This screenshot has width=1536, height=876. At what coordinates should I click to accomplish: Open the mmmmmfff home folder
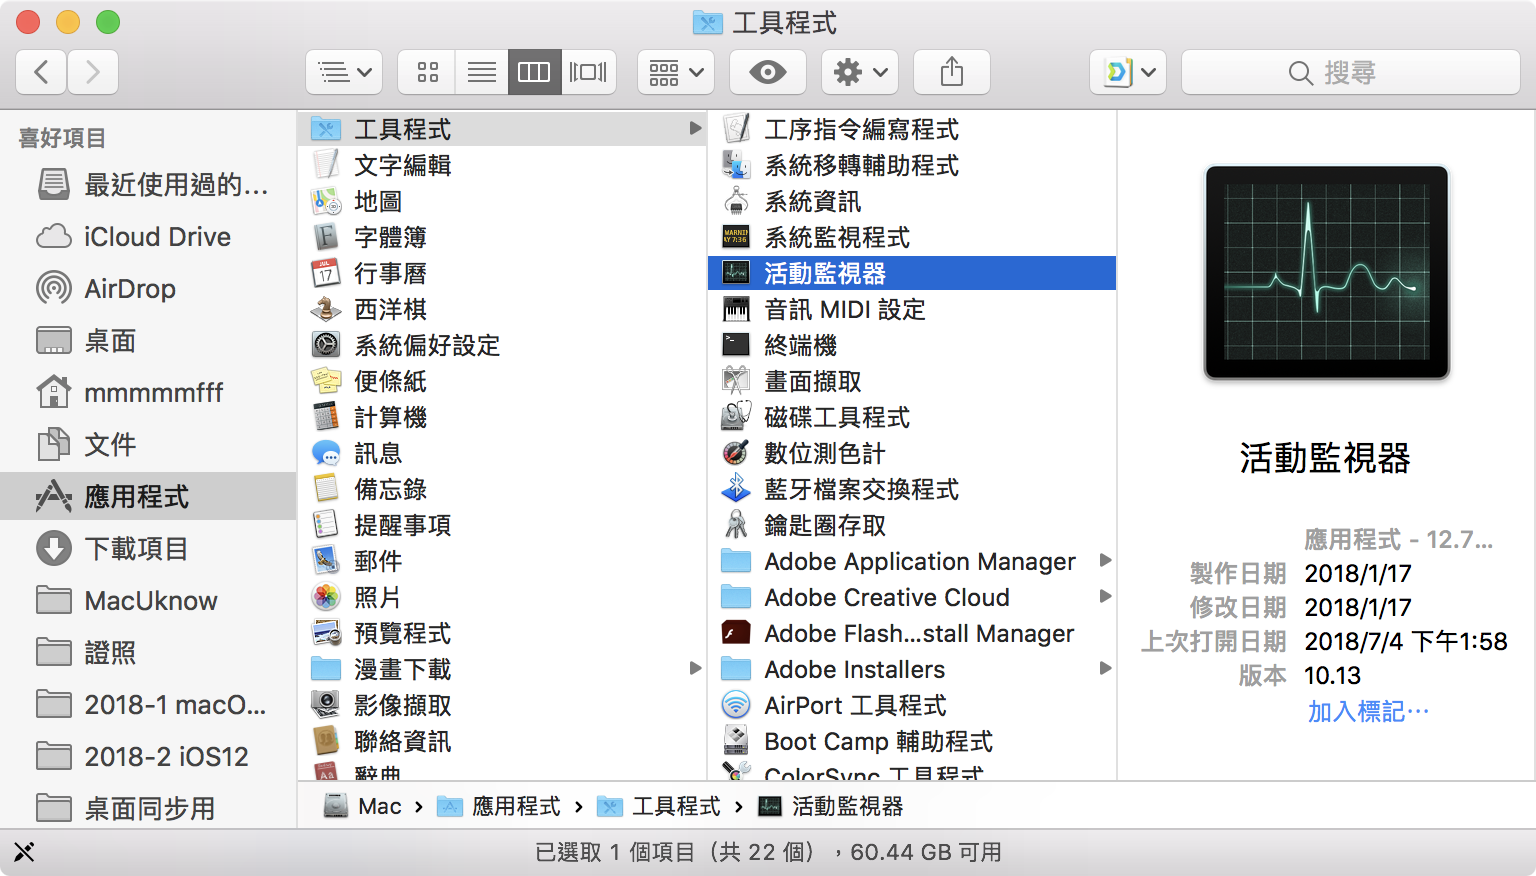click(148, 393)
